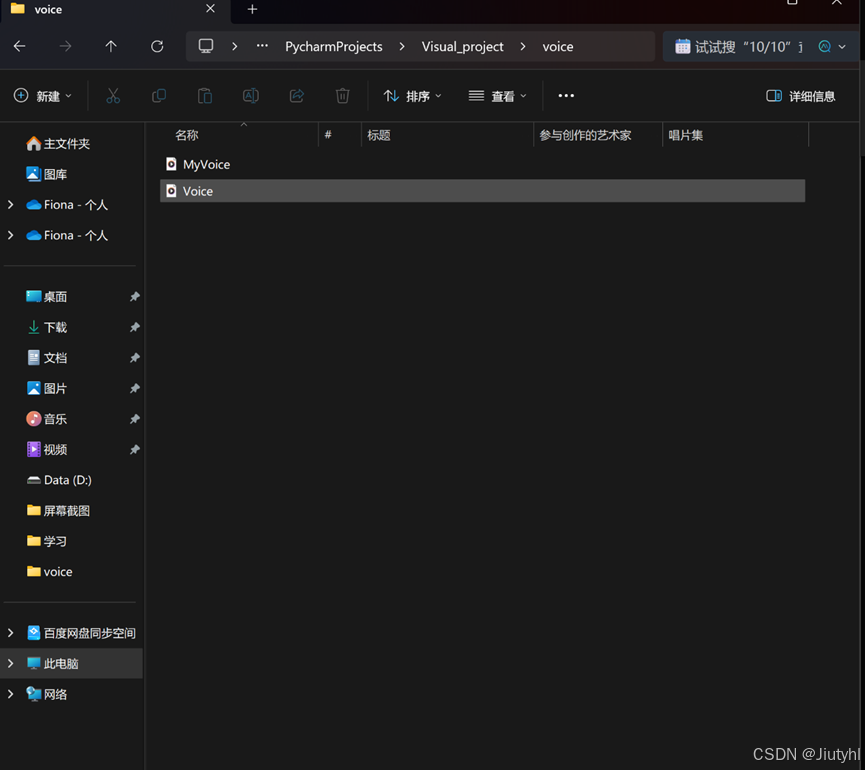Click the refresh icon next to the address bar
This screenshot has width=865, height=770.
tap(158, 46)
